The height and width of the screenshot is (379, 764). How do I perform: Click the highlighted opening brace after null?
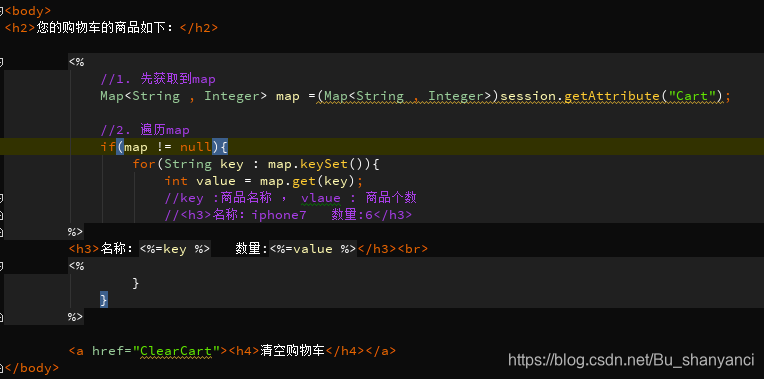click(x=224, y=147)
